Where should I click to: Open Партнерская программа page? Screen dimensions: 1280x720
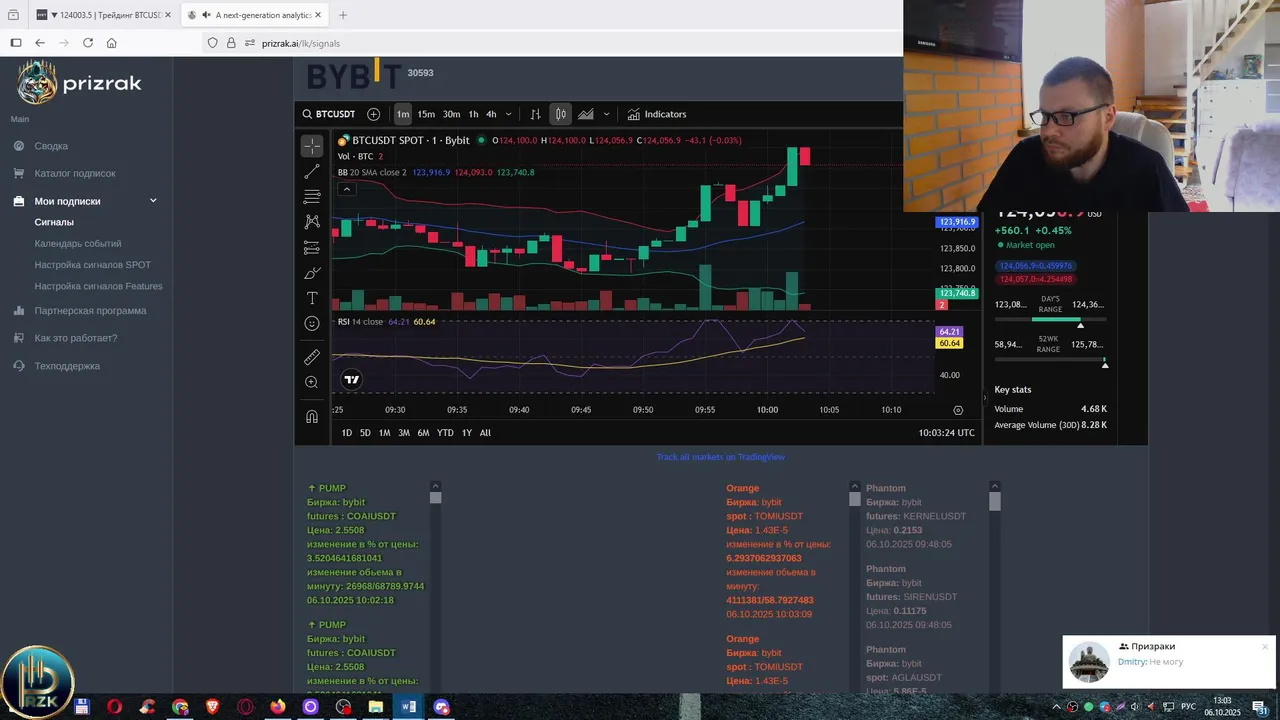click(90, 310)
